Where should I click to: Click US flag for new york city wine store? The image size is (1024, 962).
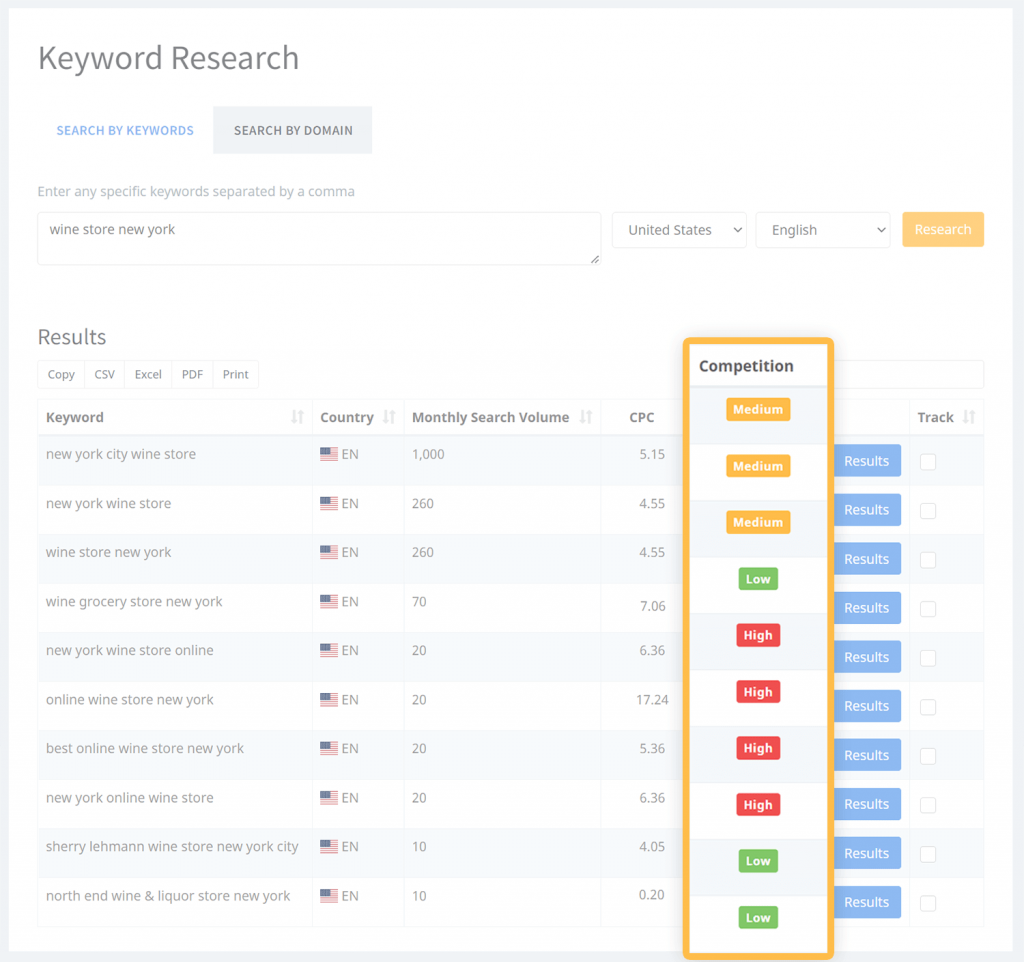(x=329, y=454)
